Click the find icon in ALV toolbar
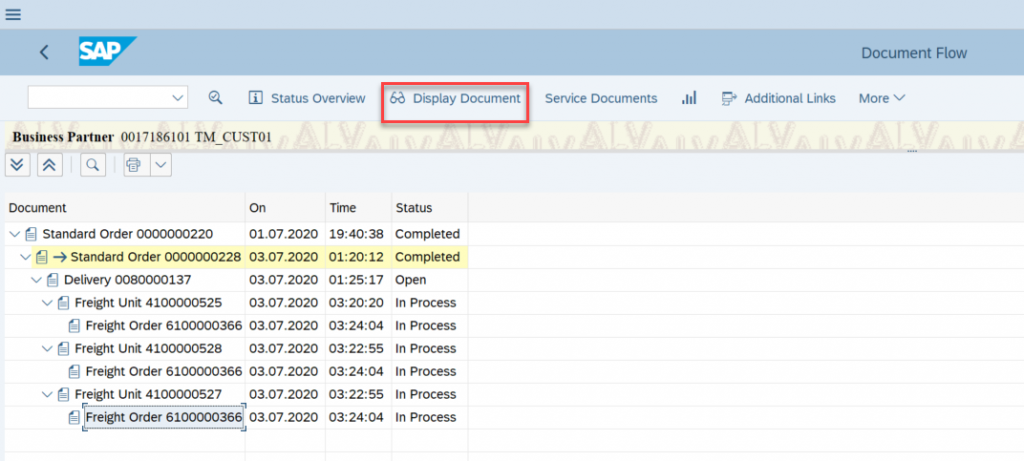Viewport: 1024px width, 461px height. [x=93, y=165]
